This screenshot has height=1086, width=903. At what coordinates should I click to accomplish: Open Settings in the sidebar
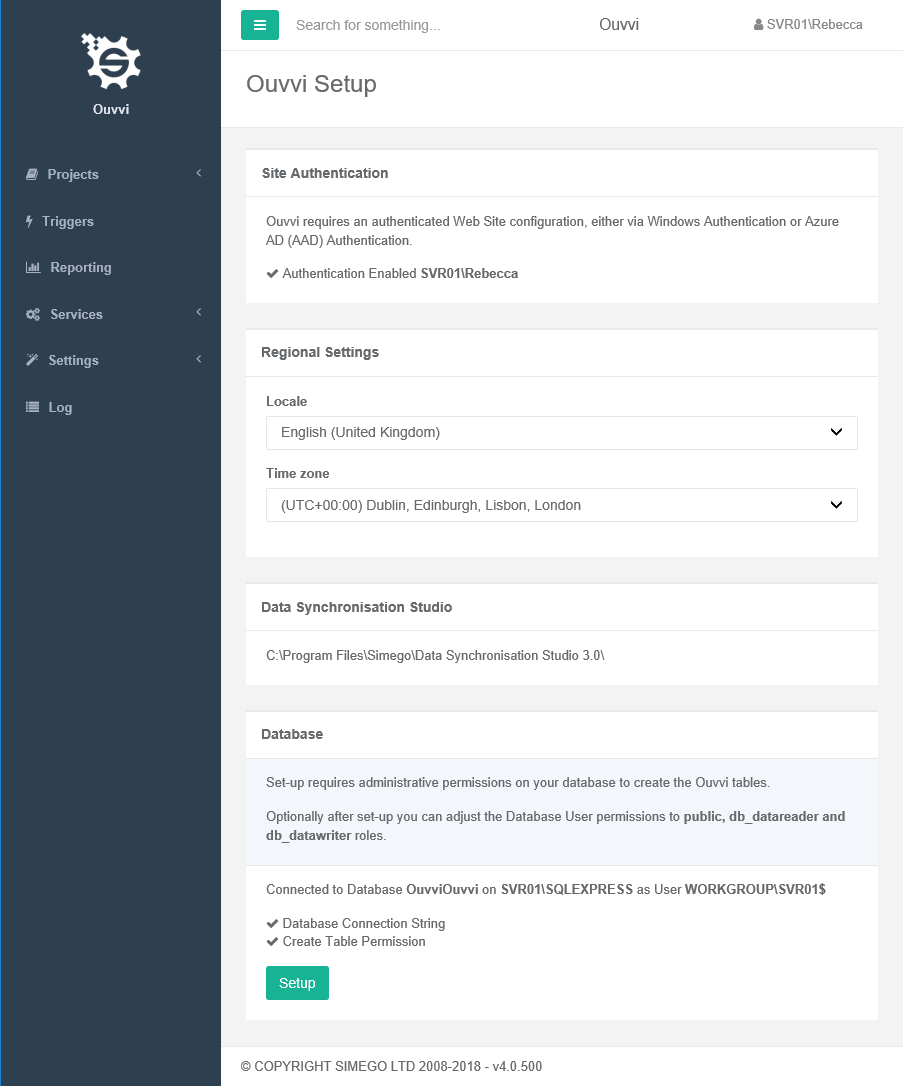[73, 360]
